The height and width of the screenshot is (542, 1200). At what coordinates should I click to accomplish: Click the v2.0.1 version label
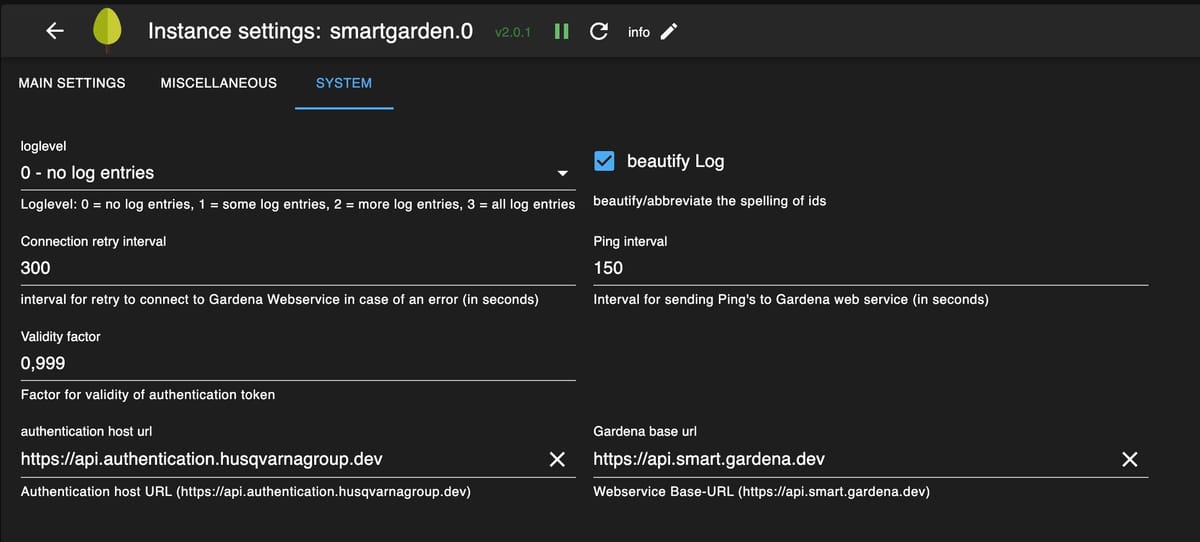pos(513,33)
